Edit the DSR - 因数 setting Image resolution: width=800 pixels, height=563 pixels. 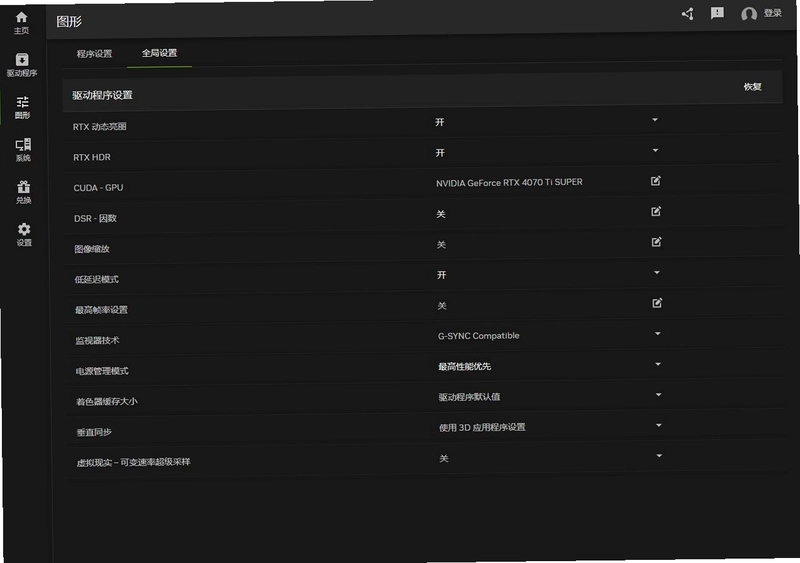(x=656, y=211)
